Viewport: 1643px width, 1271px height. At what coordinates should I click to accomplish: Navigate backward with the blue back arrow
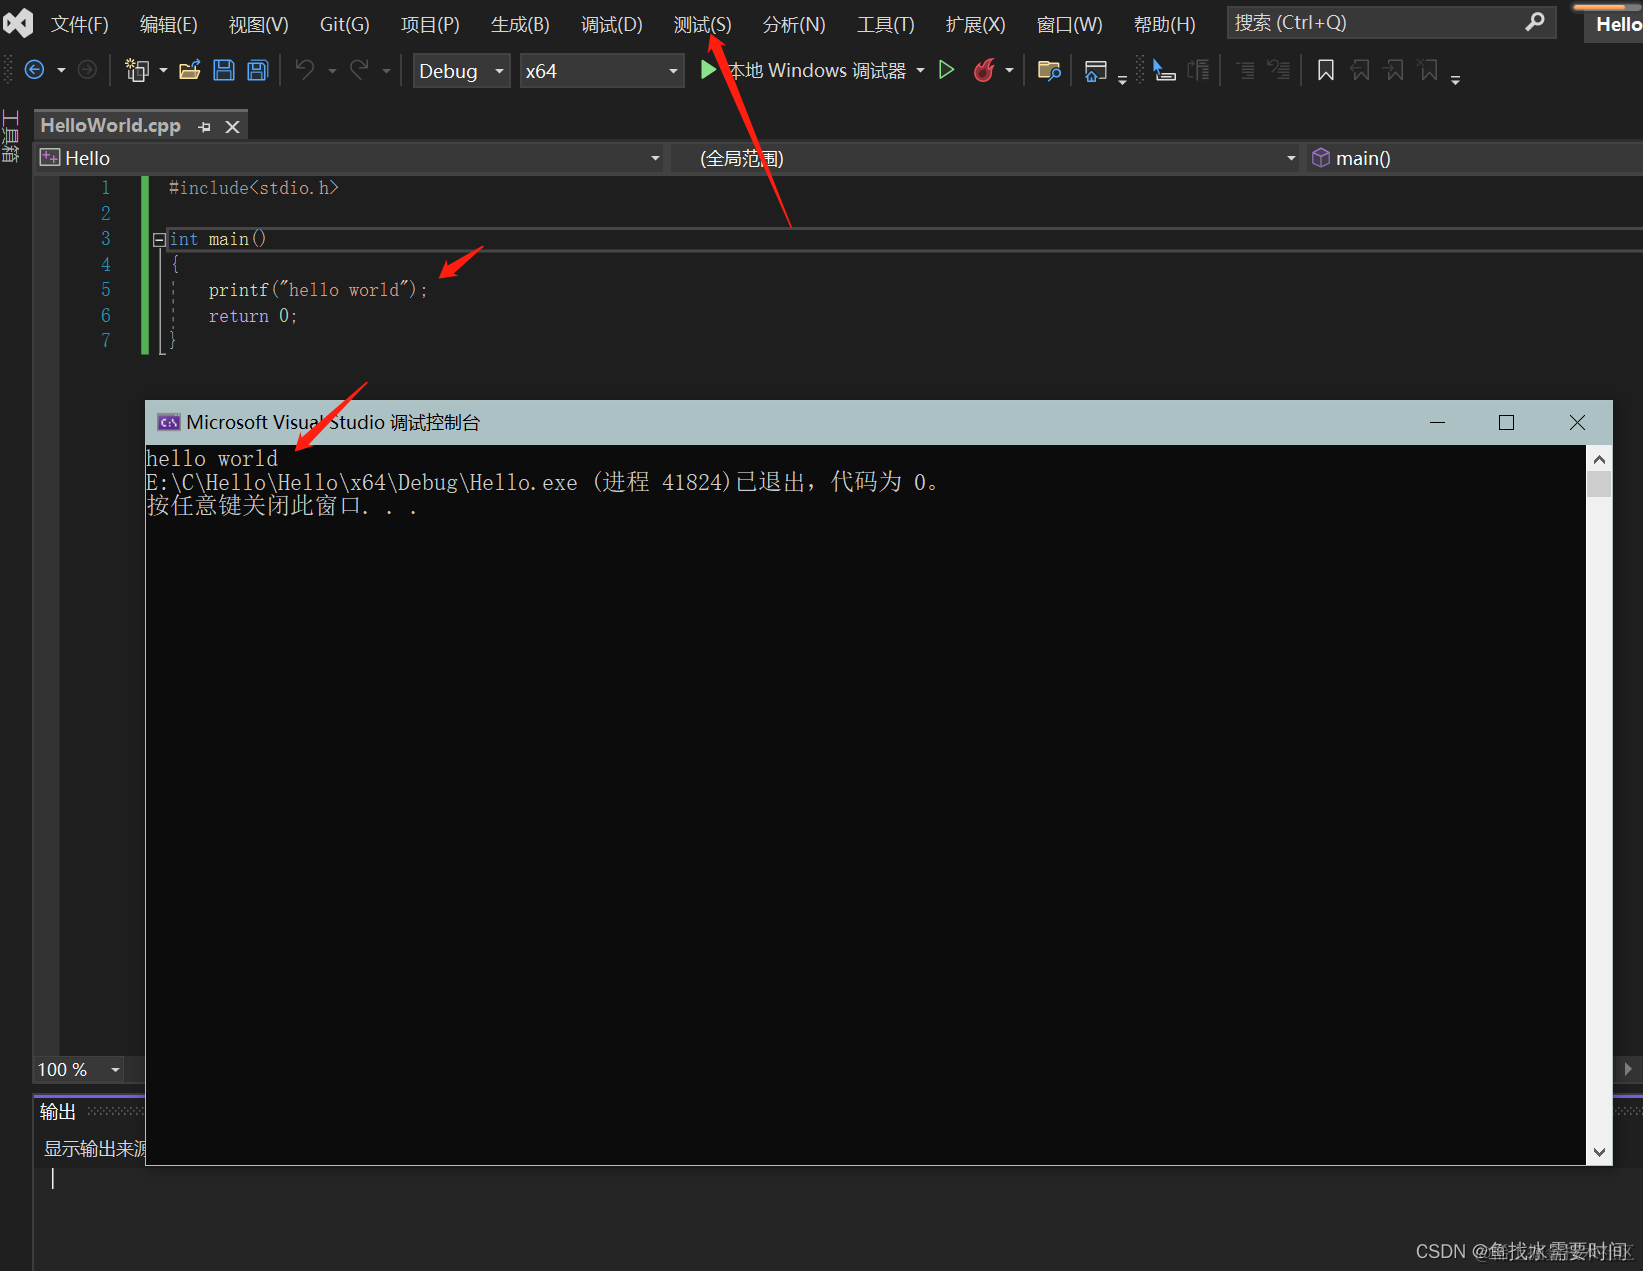[34, 70]
